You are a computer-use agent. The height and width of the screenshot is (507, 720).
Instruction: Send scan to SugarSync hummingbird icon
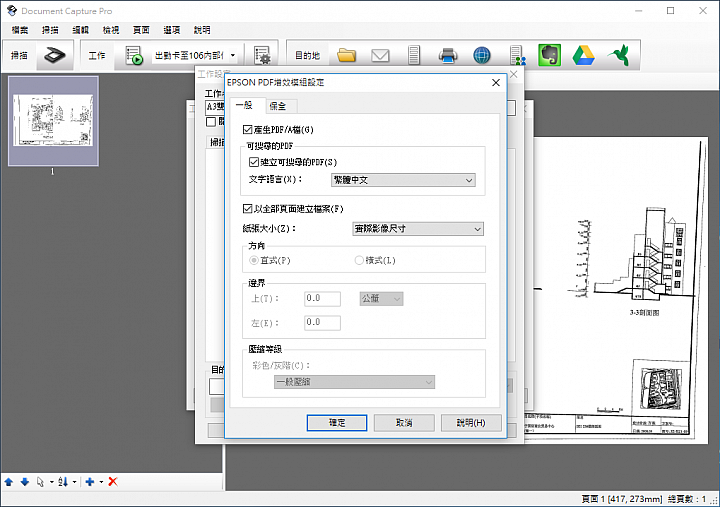click(x=619, y=56)
